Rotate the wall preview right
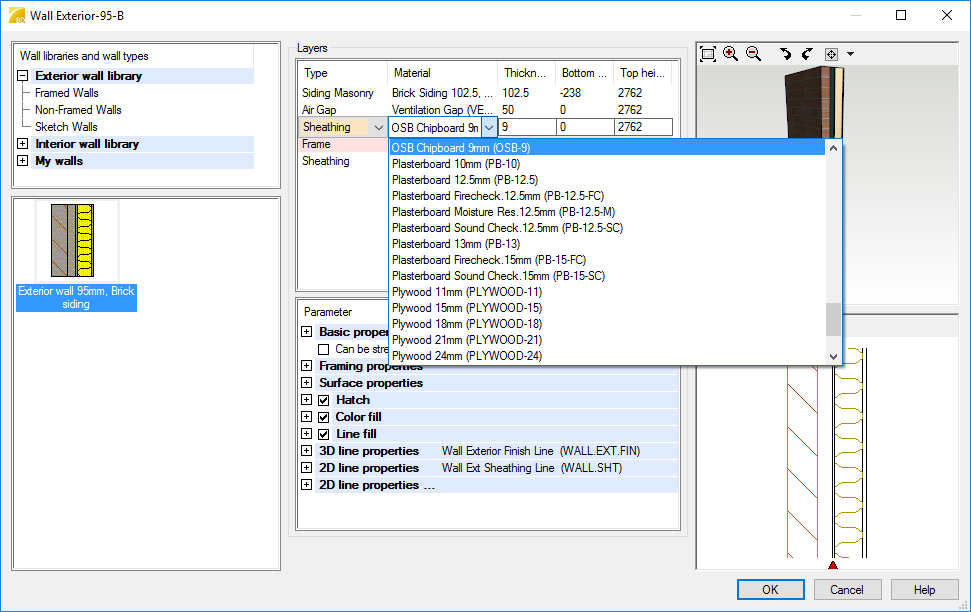This screenshot has width=971, height=612. tap(806, 54)
